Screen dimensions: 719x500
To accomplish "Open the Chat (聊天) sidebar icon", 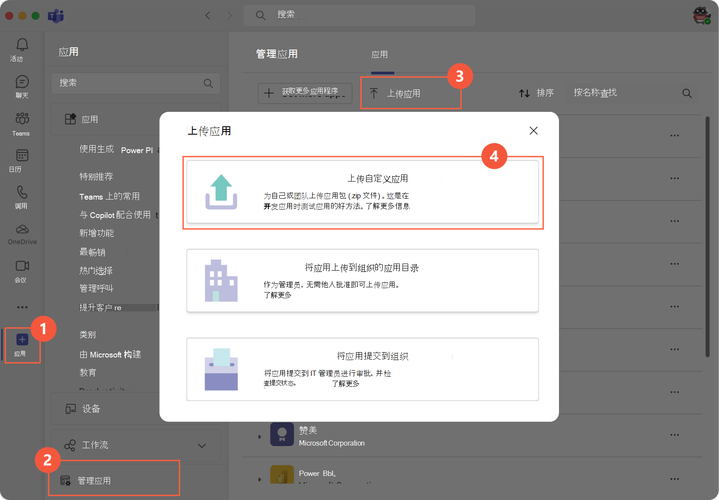I will click(22, 82).
